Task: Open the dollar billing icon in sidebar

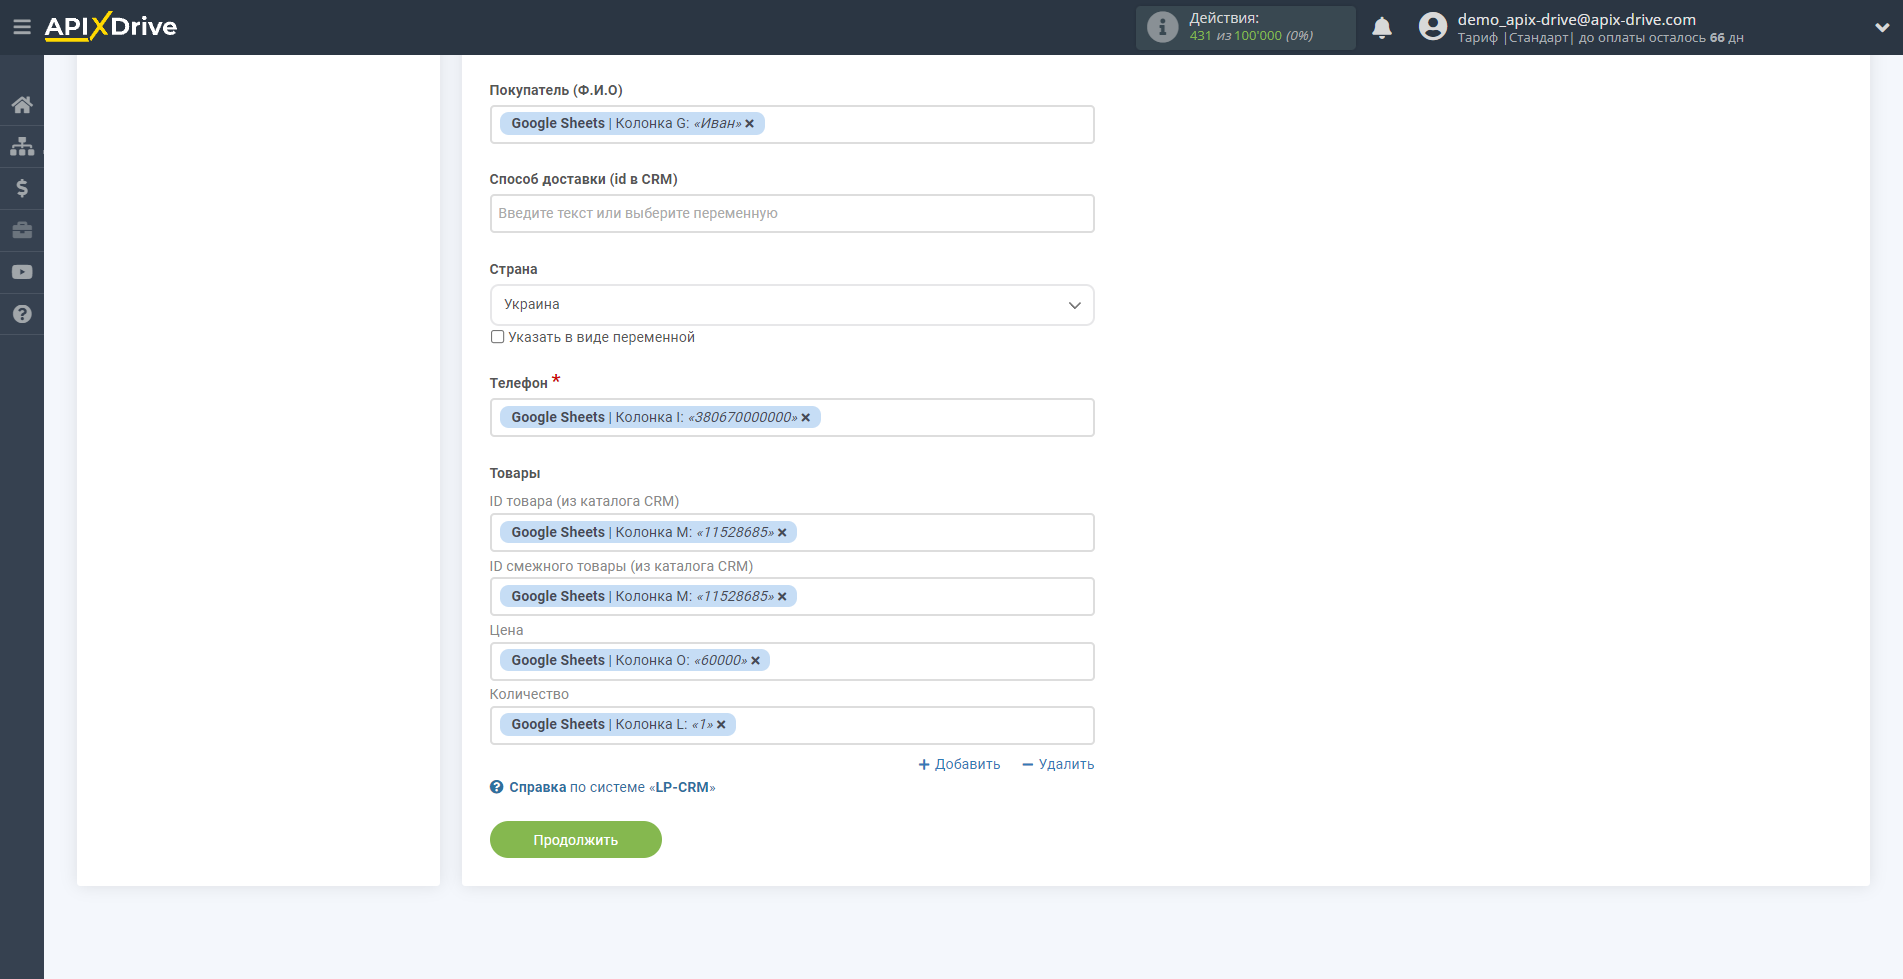Action: tap(22, 188)
